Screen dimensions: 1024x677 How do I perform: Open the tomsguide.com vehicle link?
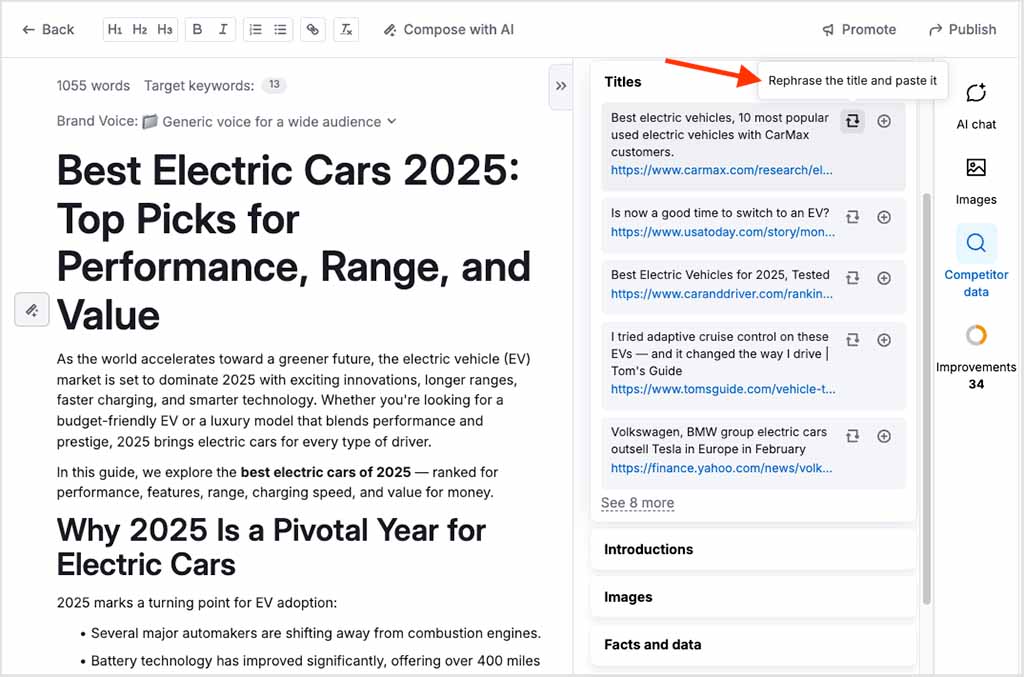coord(723,389)
